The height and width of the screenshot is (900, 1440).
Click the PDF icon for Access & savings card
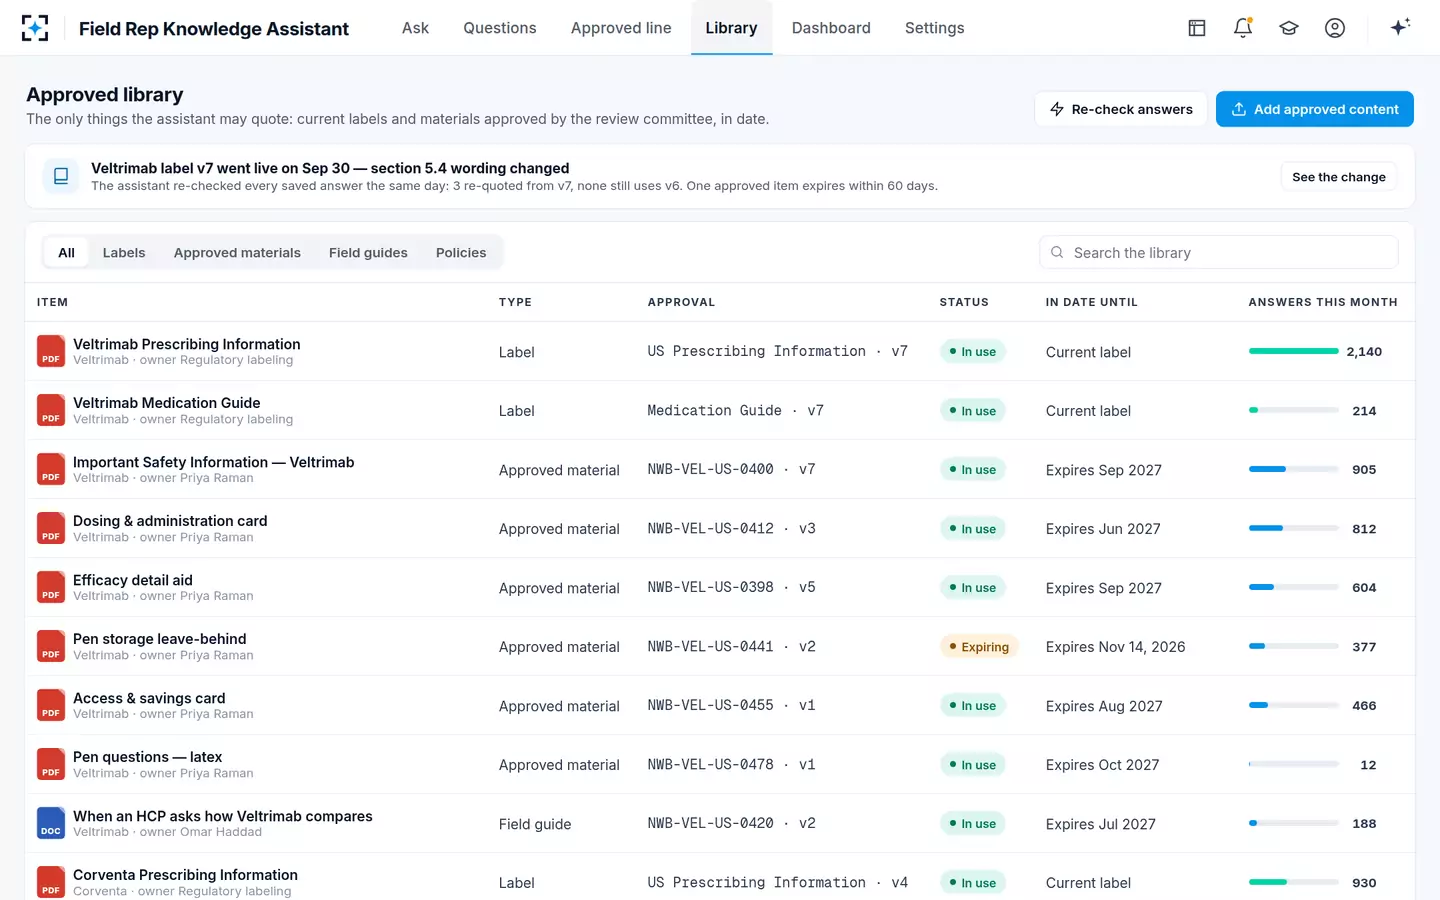(x=51, y=705)
